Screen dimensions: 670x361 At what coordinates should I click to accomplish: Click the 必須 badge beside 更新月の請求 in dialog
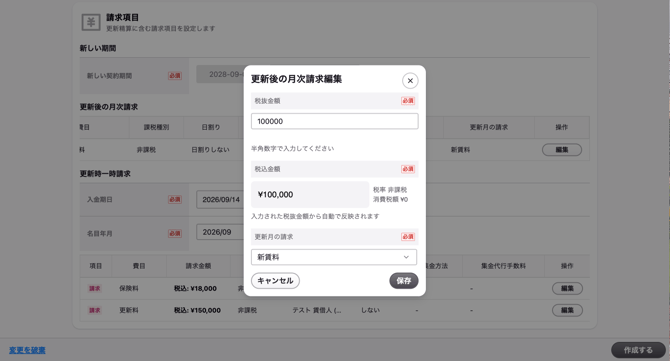(408, 237)
